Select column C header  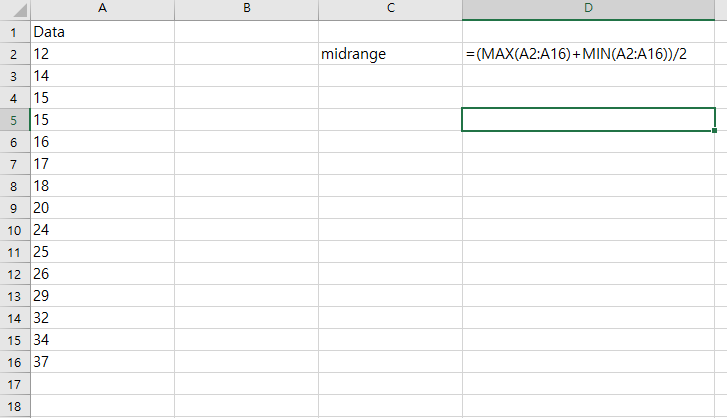click(x=390, y=10)
